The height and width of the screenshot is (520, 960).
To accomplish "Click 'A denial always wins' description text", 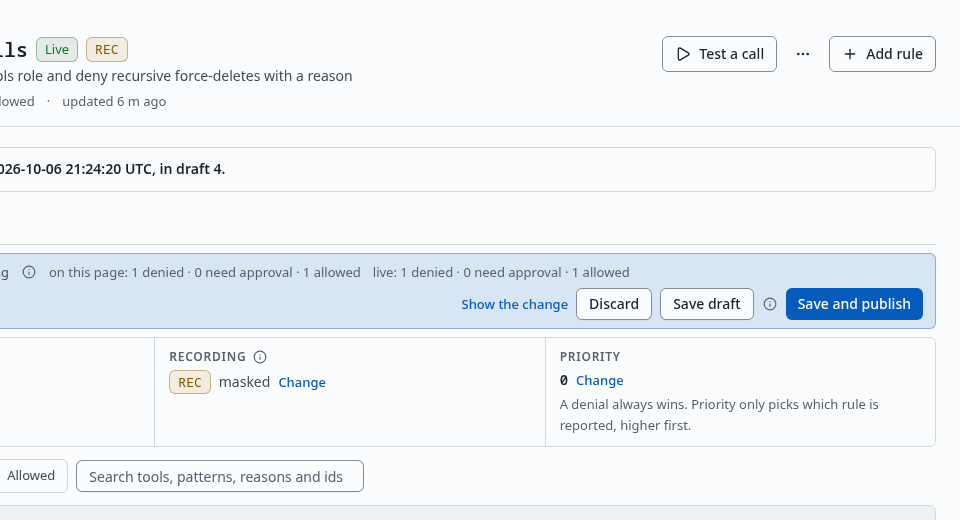I will click(719, 415).
